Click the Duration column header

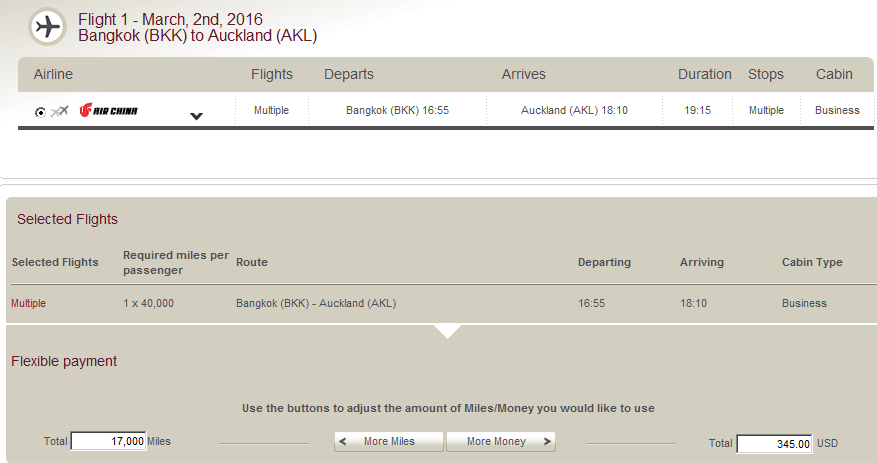point(704,74)
